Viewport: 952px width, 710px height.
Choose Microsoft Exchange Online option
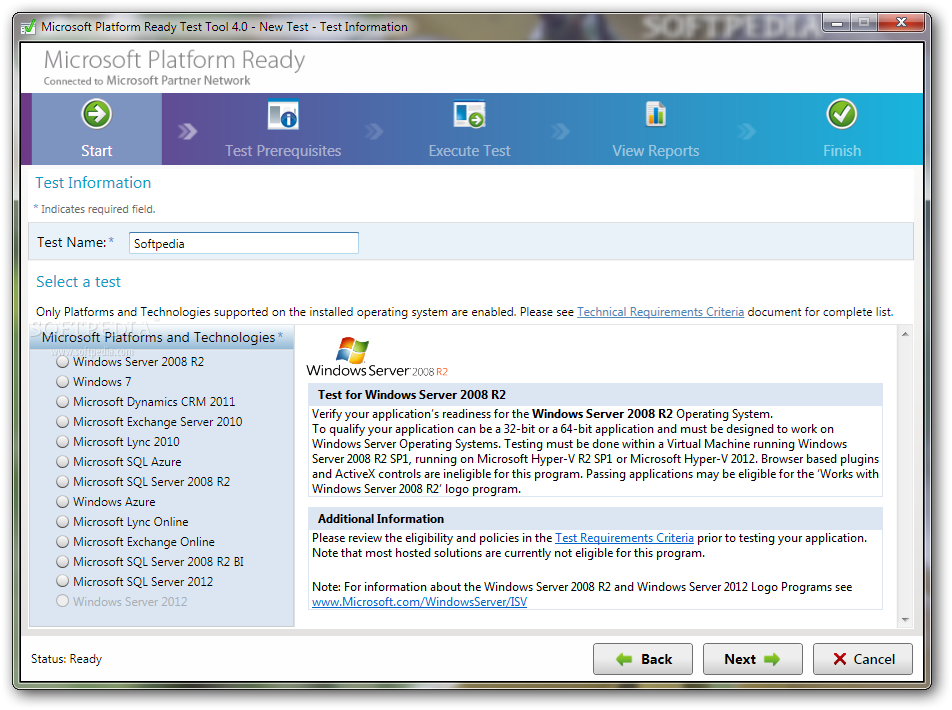tap(62, 542)
